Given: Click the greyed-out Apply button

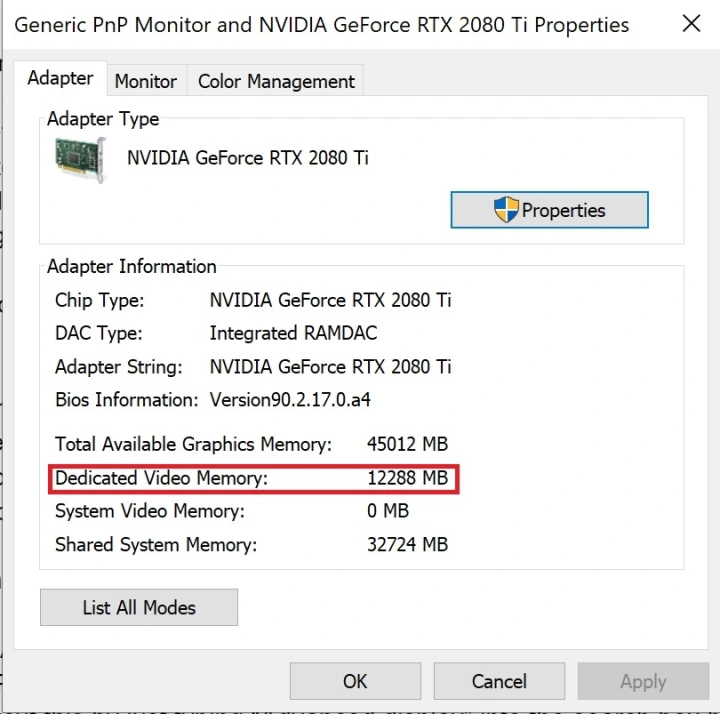Looking at the screenshot, I should (643, 681).
